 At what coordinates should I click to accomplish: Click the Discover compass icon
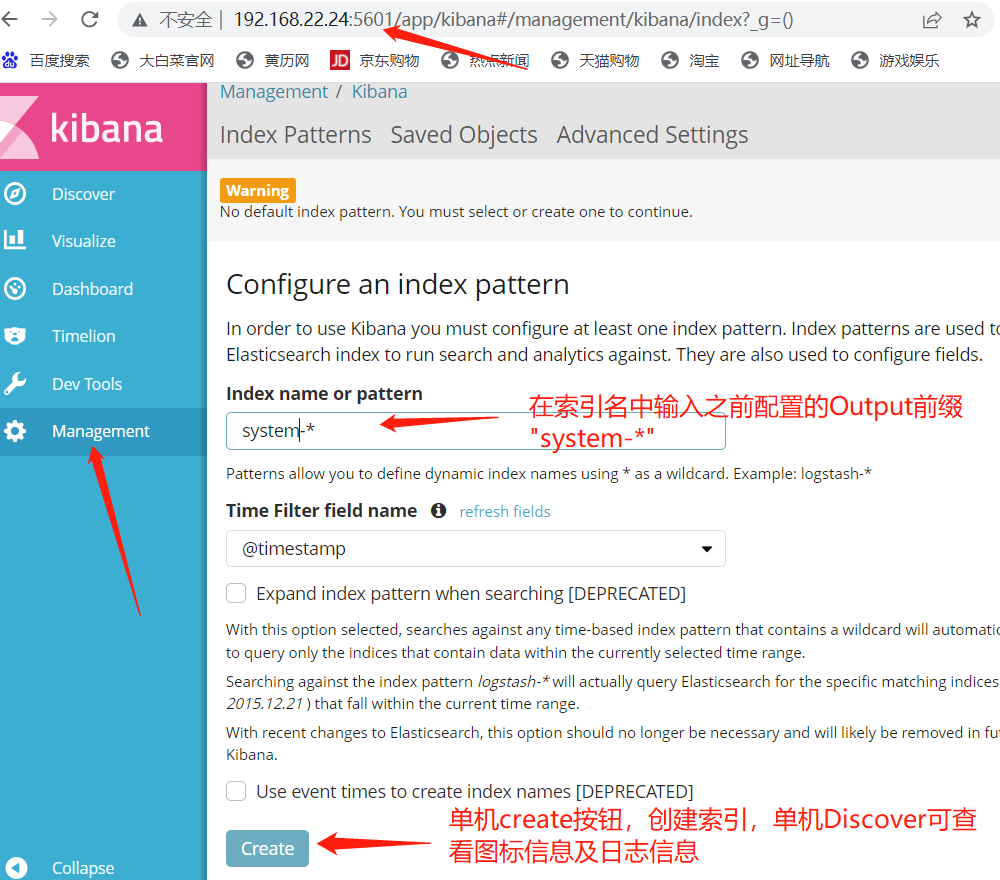[x=15, y=193]
